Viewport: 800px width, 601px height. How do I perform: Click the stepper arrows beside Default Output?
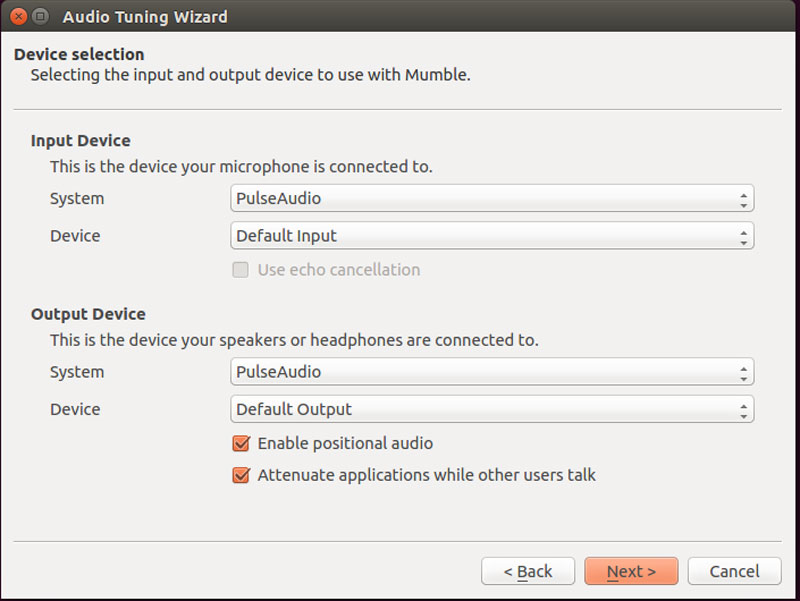pyautogui.click(x=745, y=408)
